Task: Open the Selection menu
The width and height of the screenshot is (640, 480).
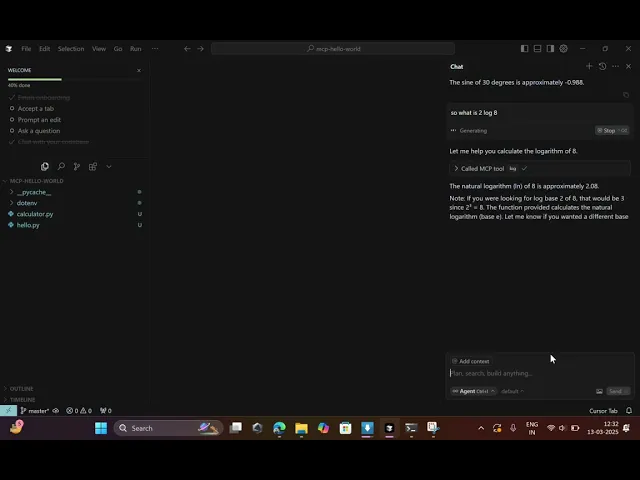Action: pyautogui.click(x=71, y=49)
